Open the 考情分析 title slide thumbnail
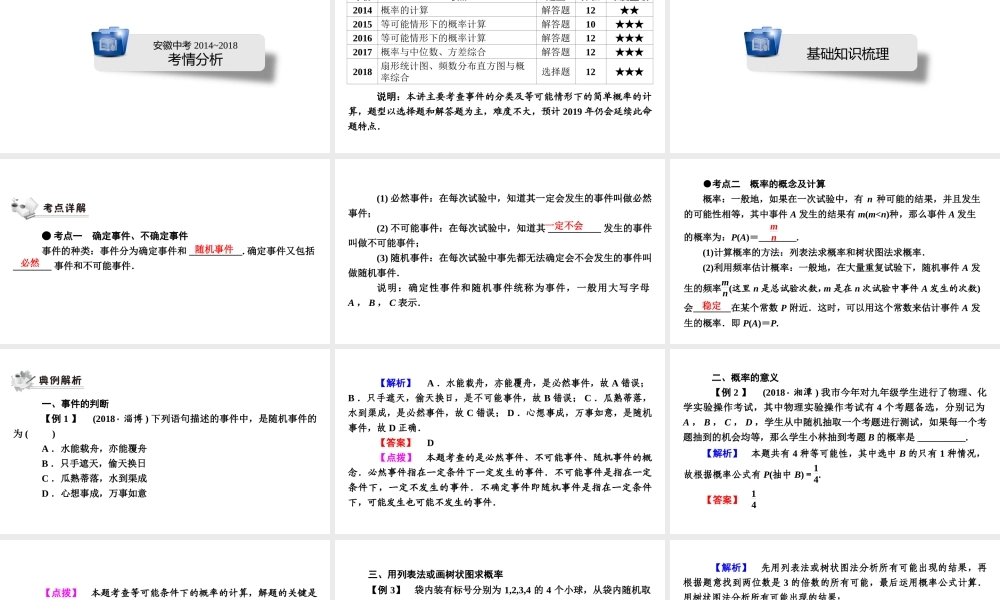Image resolution: width=1000 pixels, height=600 pixels. point(165,76)
